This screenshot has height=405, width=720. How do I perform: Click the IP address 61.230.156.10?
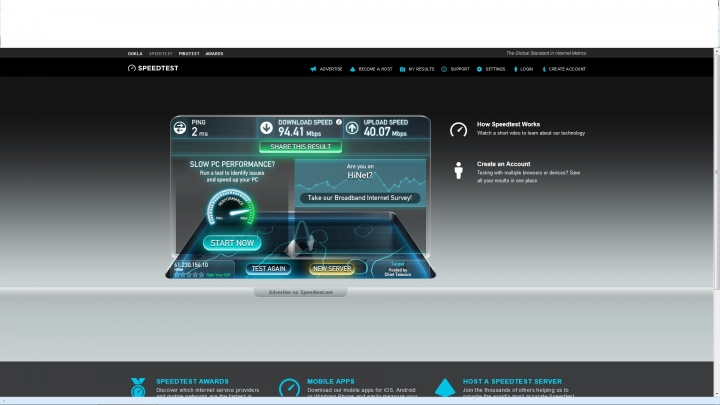tap(191, 265)
